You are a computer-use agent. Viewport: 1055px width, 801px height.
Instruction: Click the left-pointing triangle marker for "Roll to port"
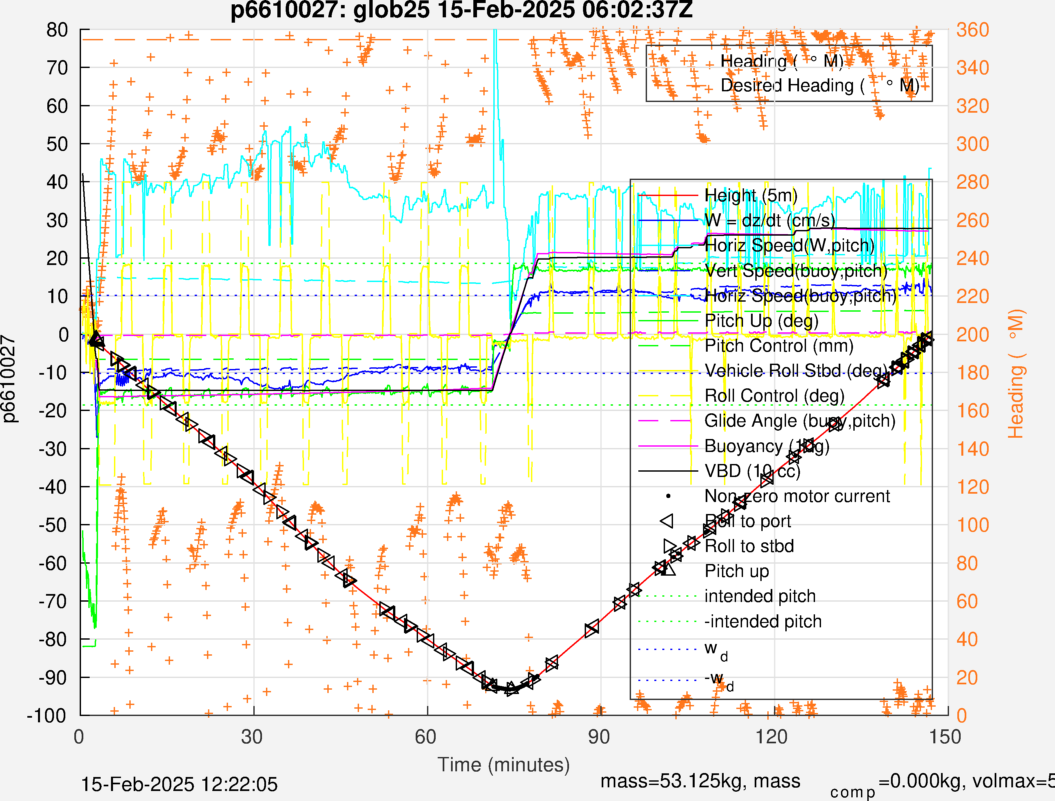pos(667,521)
